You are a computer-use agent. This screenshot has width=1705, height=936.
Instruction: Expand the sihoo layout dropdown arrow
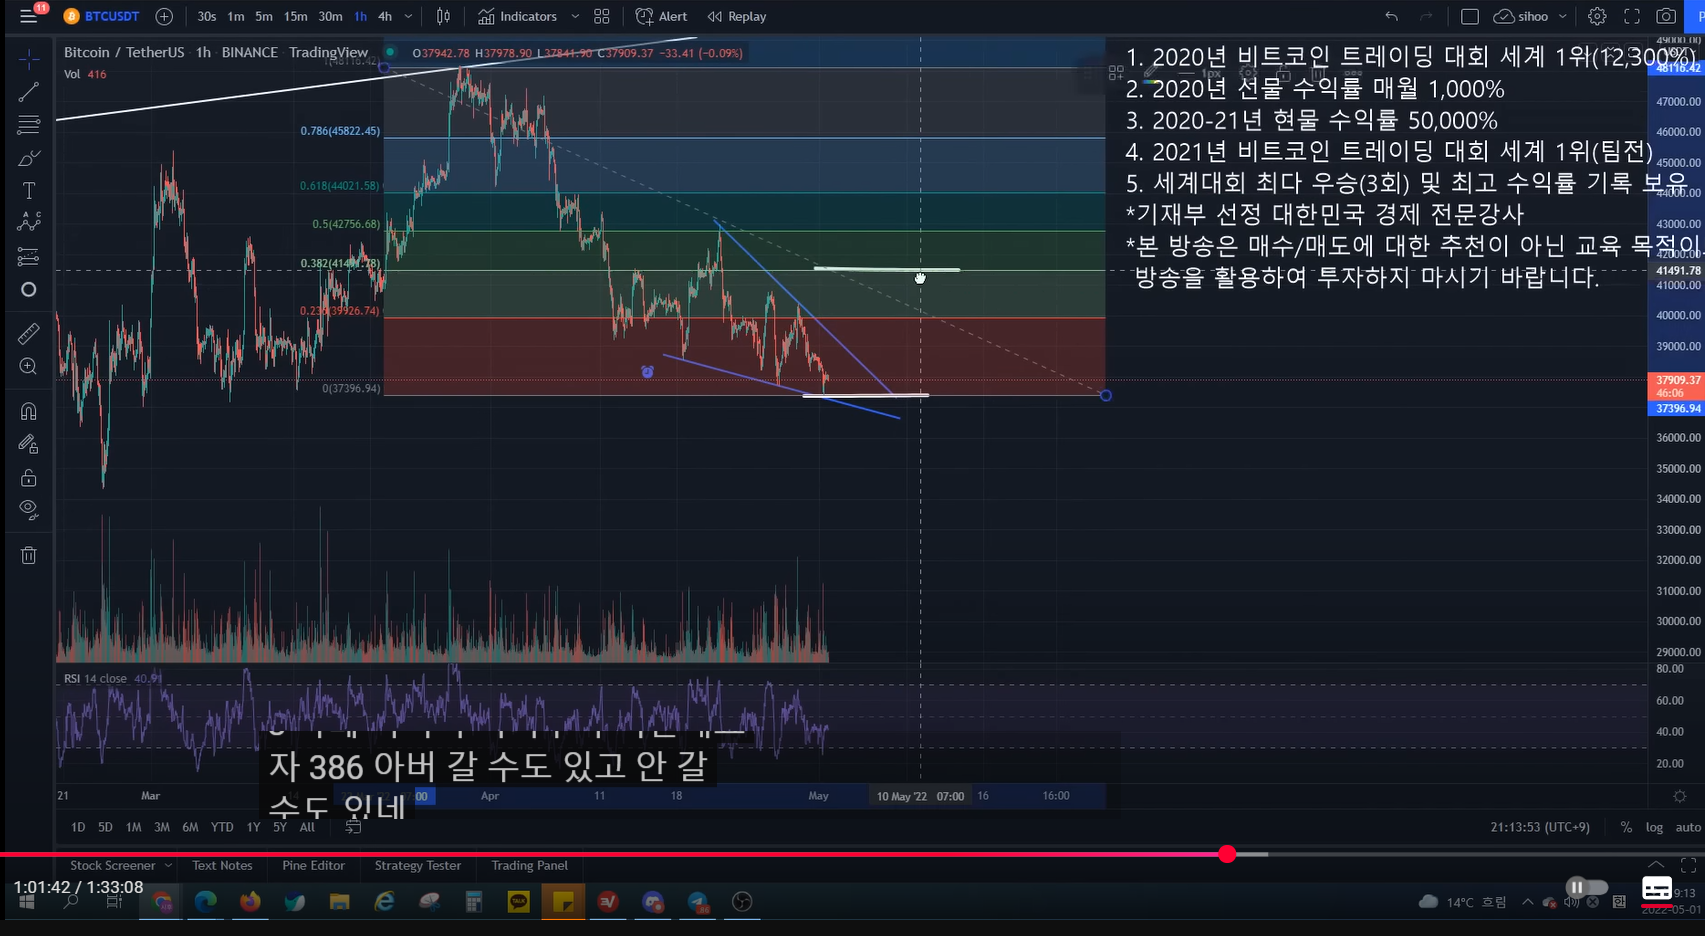(x=1563, y=16)
